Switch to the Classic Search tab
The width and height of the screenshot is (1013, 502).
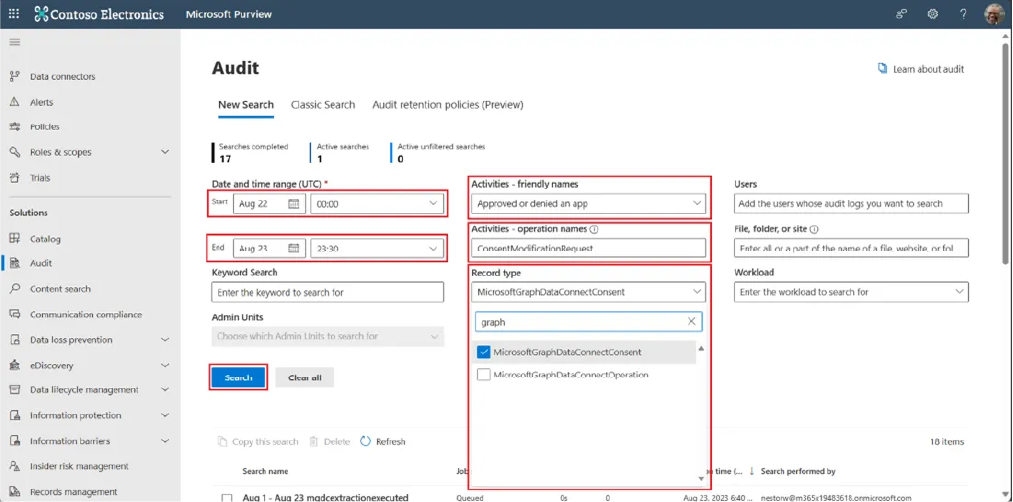pyautogui.click(x=323, y=105)
